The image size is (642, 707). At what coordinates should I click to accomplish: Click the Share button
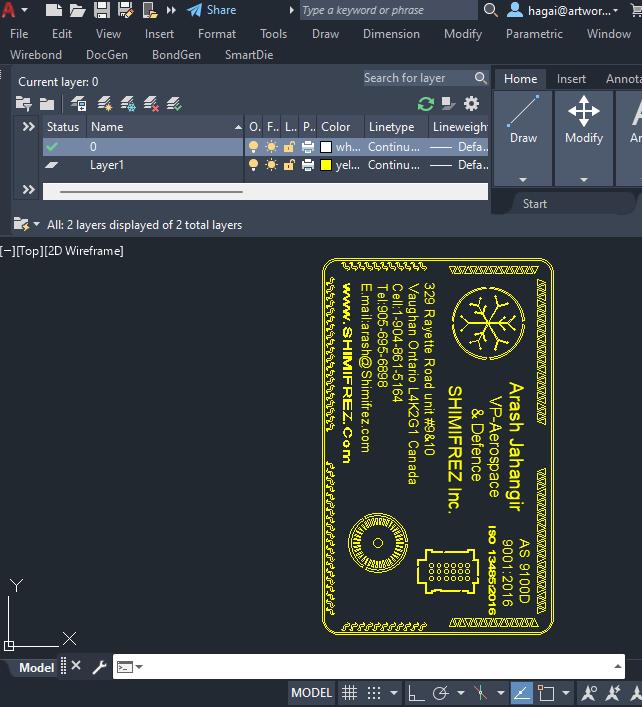tap(212, 10)
